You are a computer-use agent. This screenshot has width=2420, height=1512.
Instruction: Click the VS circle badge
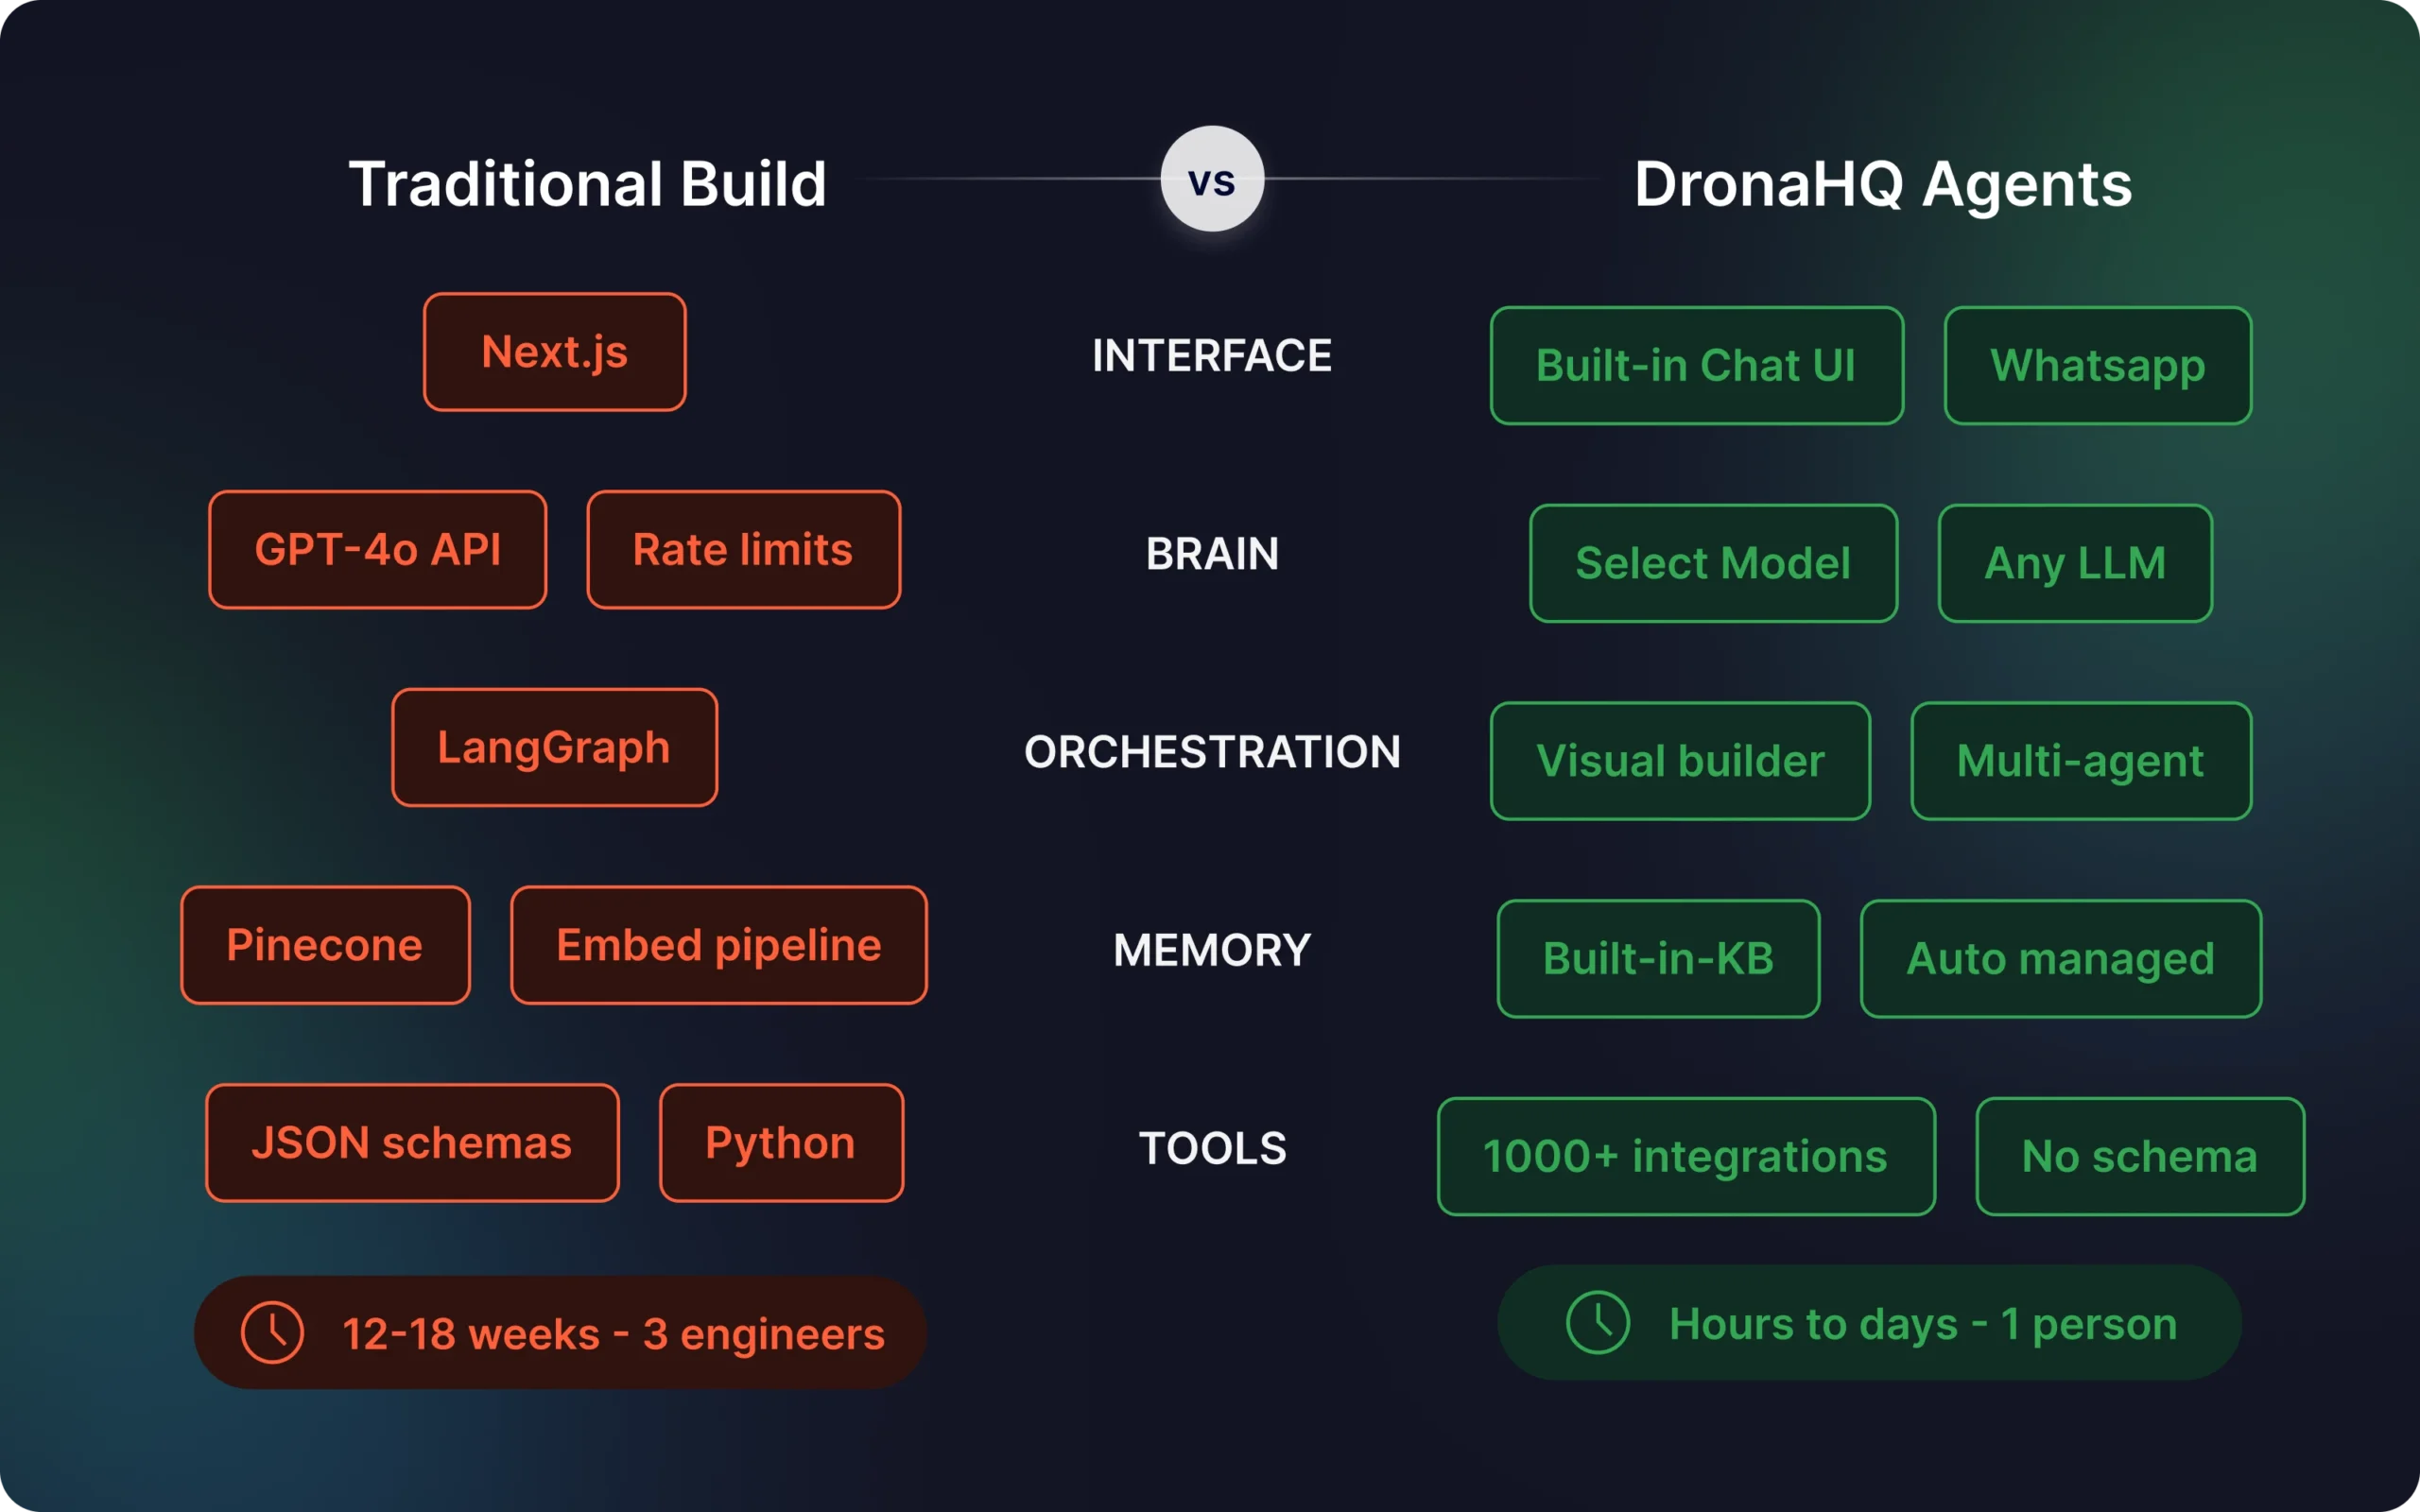(1212, 179)
